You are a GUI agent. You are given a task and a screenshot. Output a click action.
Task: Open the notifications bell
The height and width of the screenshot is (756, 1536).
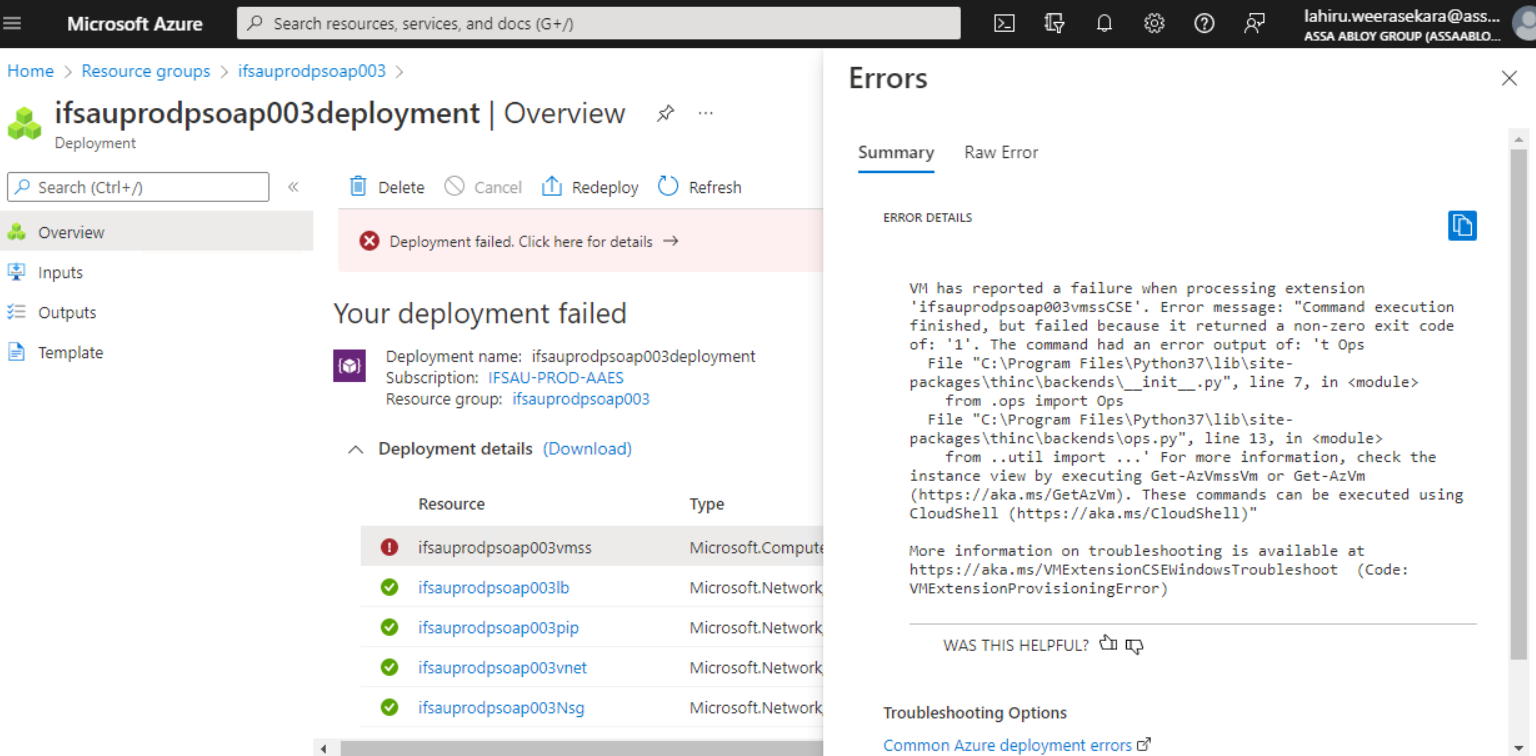[1104, 23]
